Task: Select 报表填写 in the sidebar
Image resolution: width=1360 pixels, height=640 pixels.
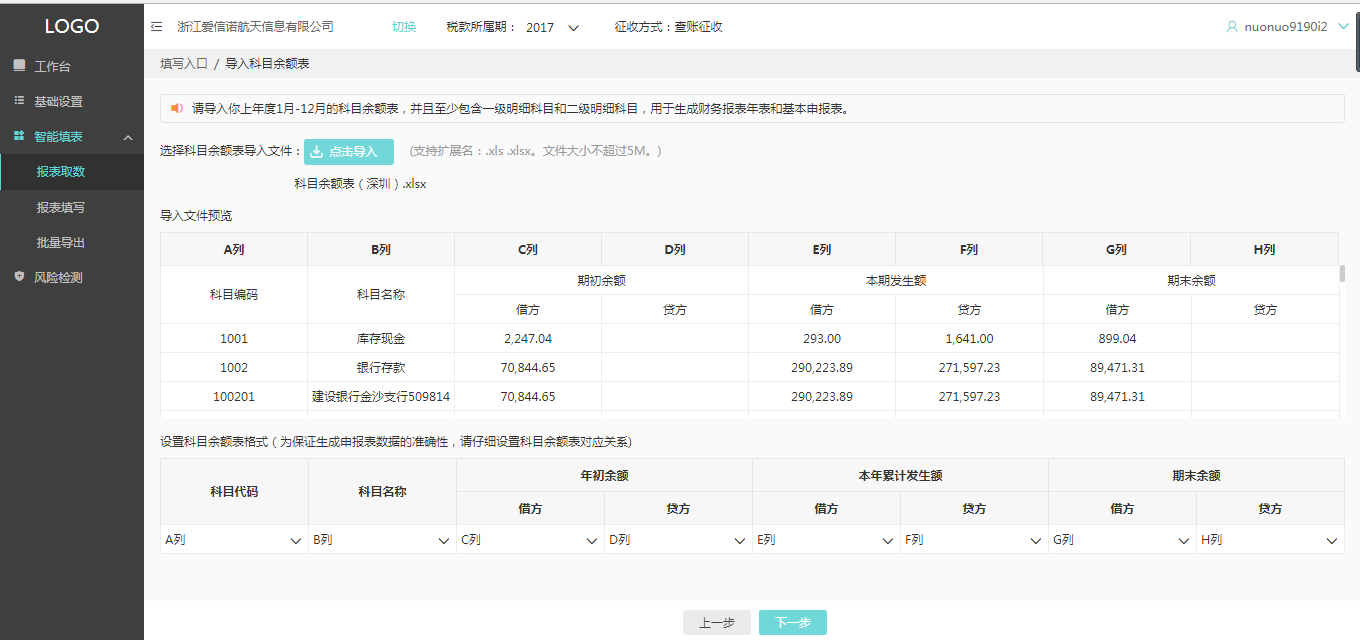Action: point(61,207)
